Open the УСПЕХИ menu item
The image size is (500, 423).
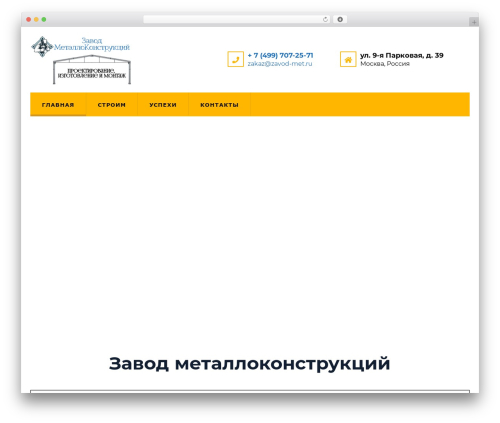click(x=163, y=105)
